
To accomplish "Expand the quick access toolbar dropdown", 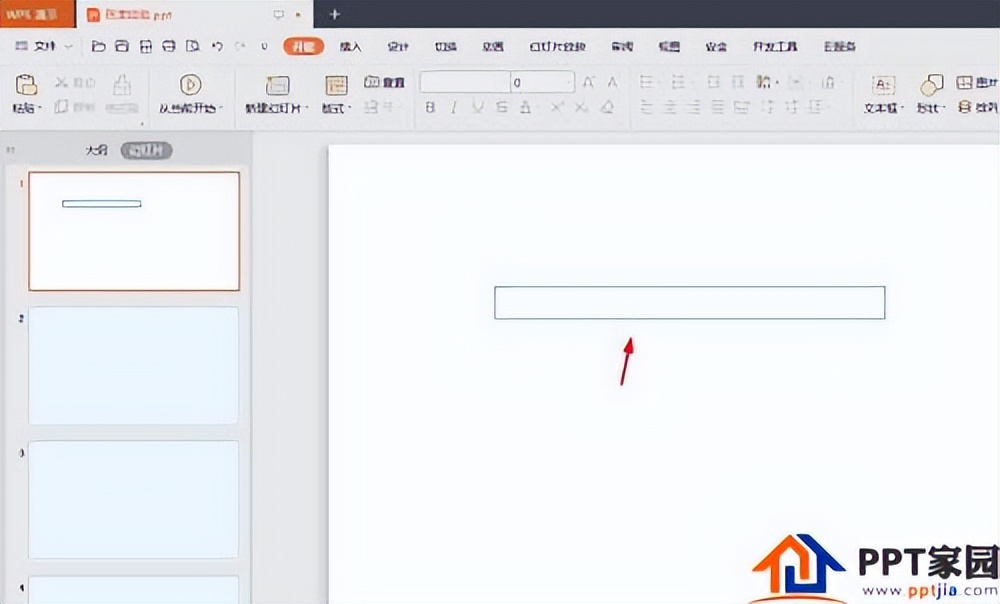I will pyautogui.click(x=264, y=46).
